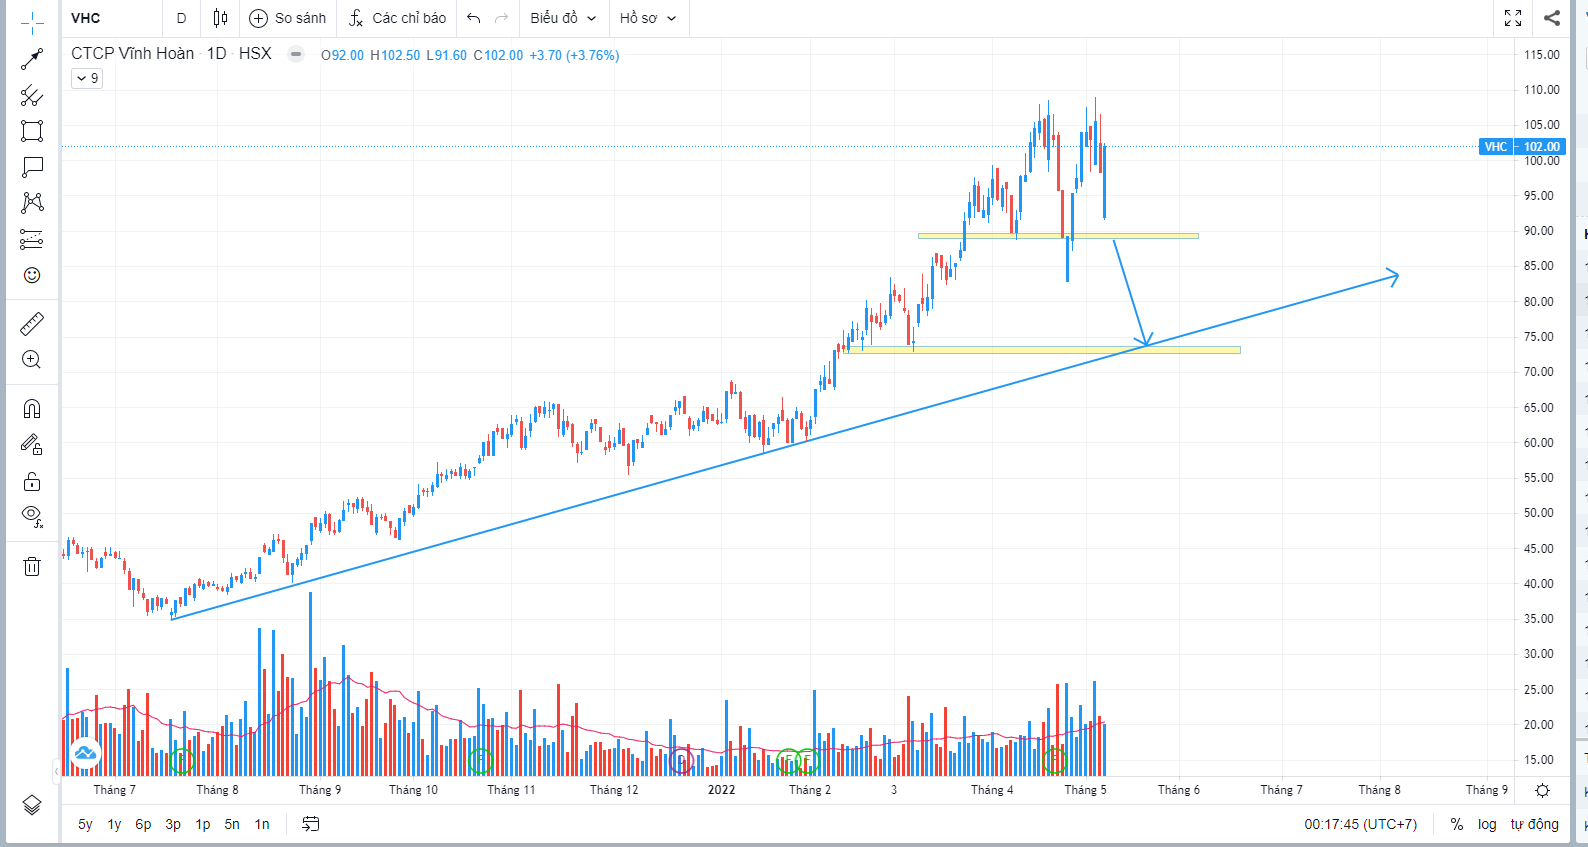Expand the Biểu đồ dropdown
Viewport: 1588px width, 847px height.
(x=563, y=18)
